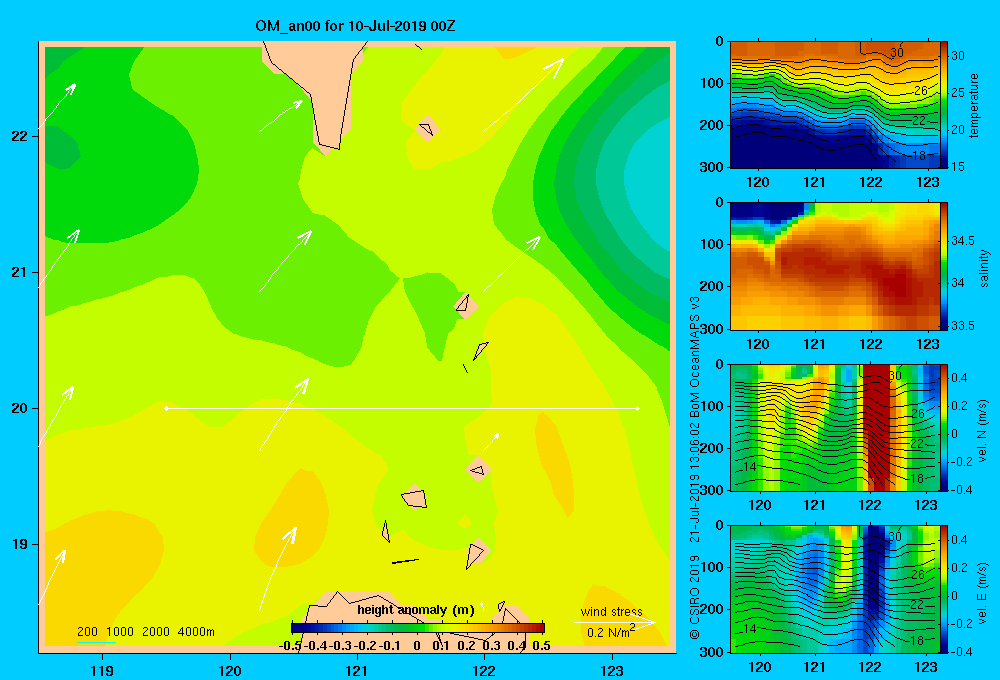Click latitude label 22 on the main map

(19, 136)
